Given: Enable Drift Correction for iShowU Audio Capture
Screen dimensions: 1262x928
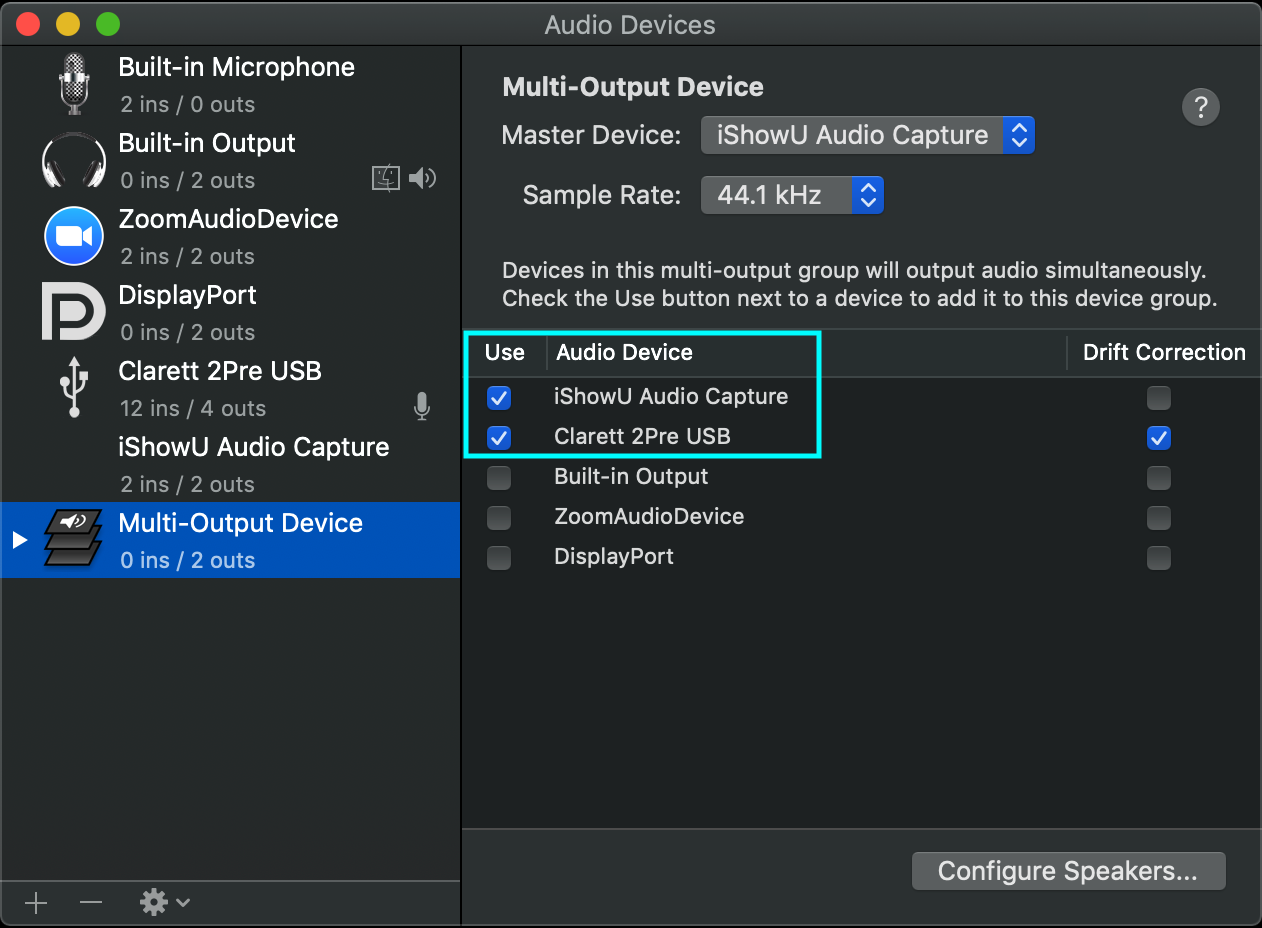Looking at the screenshot, I should coord(1159,398).
